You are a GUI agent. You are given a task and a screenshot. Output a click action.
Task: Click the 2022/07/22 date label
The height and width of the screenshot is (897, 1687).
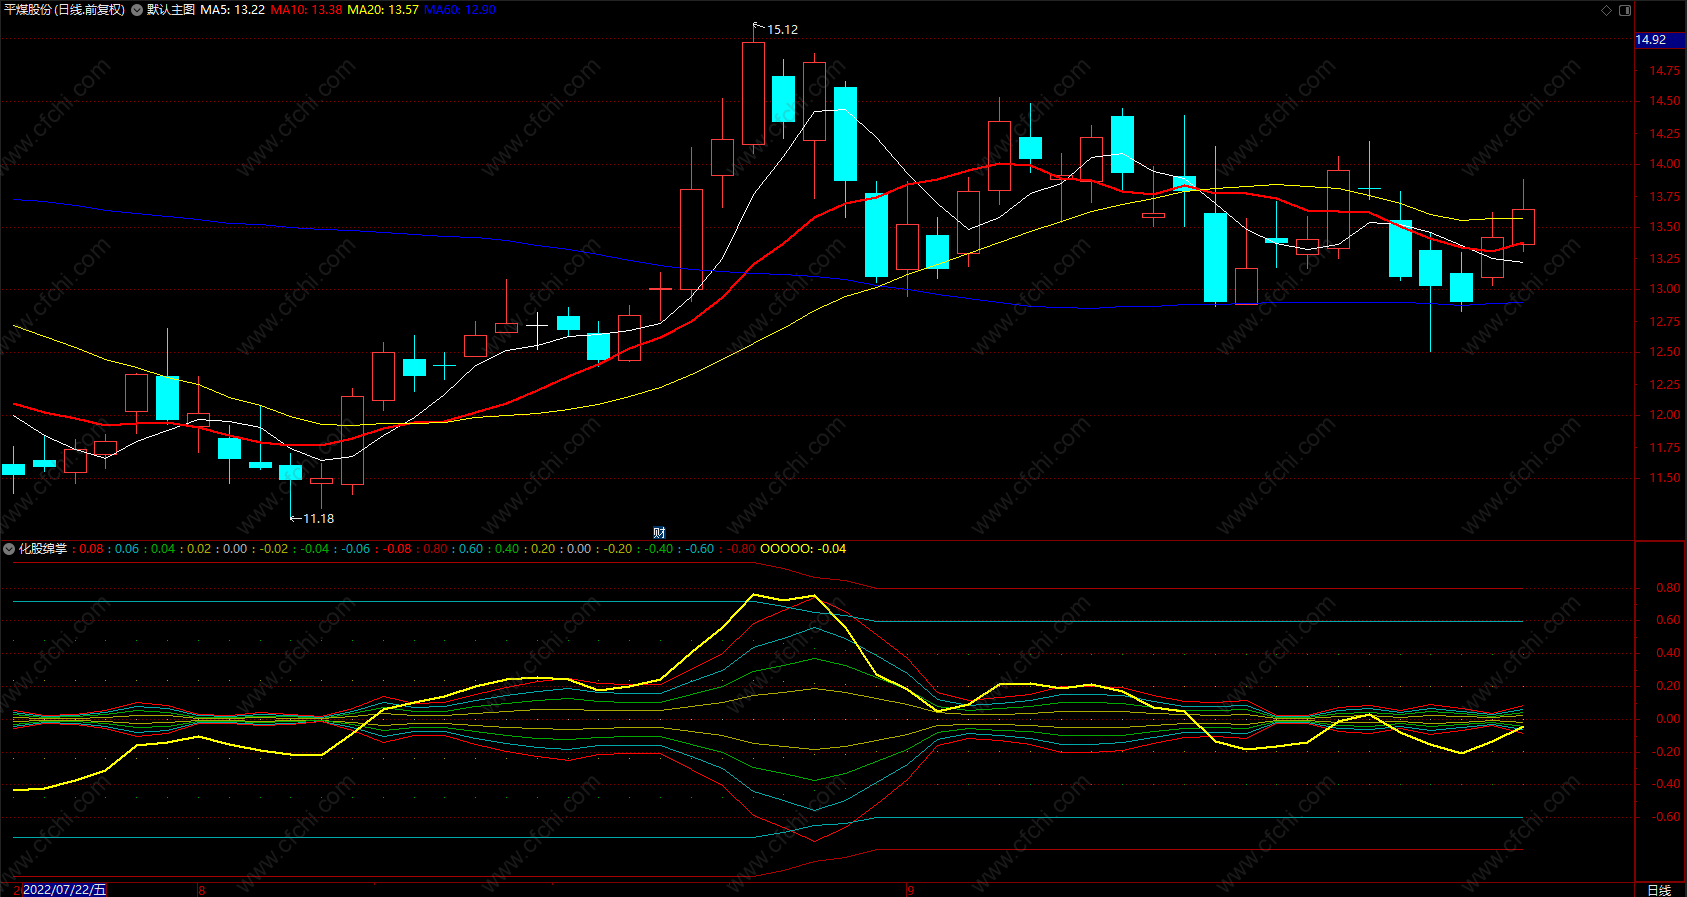click(x=64, y=890)
